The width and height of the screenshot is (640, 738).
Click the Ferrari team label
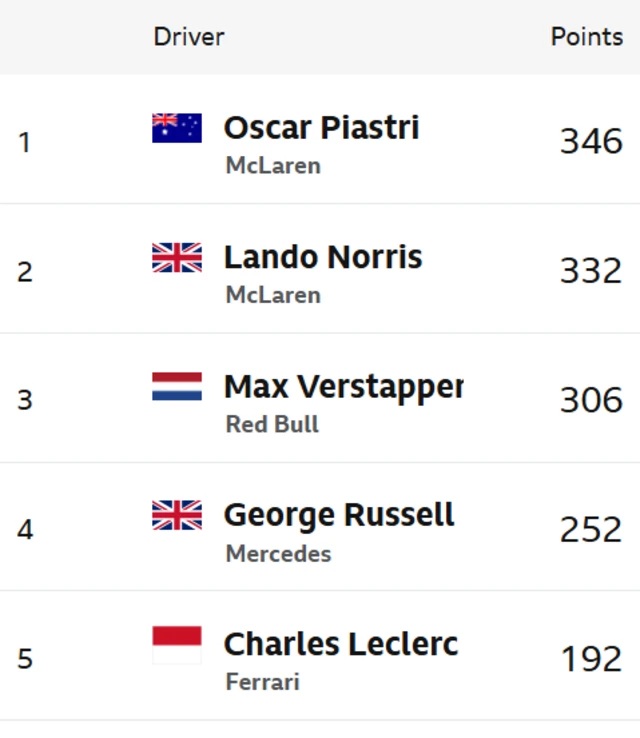click(x=262, y=682)
